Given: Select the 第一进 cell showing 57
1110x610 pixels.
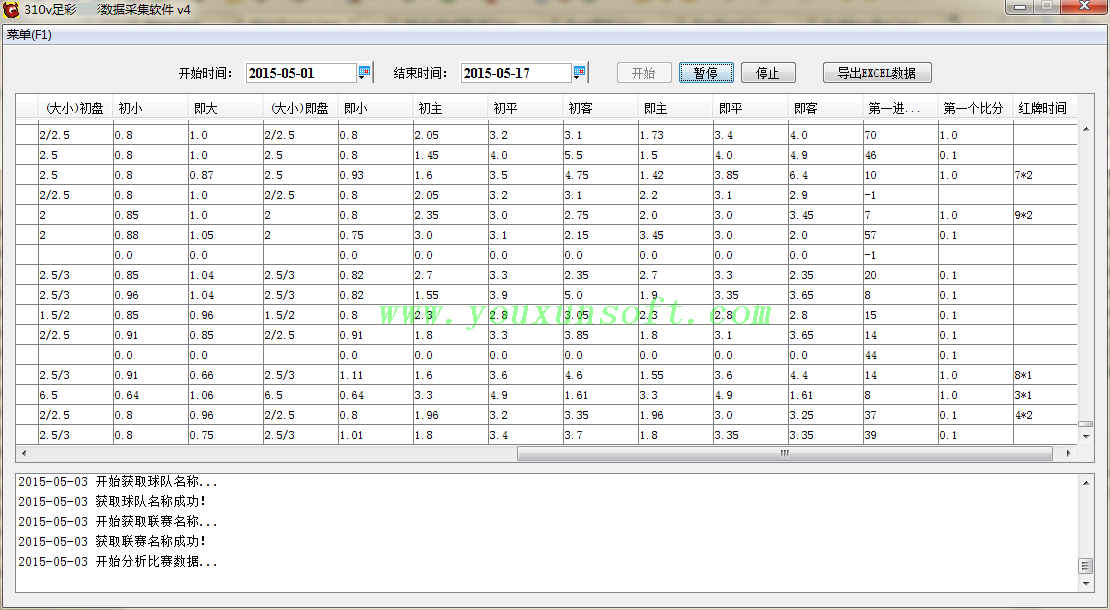Looking at the screenshot, I should point(901,235).
